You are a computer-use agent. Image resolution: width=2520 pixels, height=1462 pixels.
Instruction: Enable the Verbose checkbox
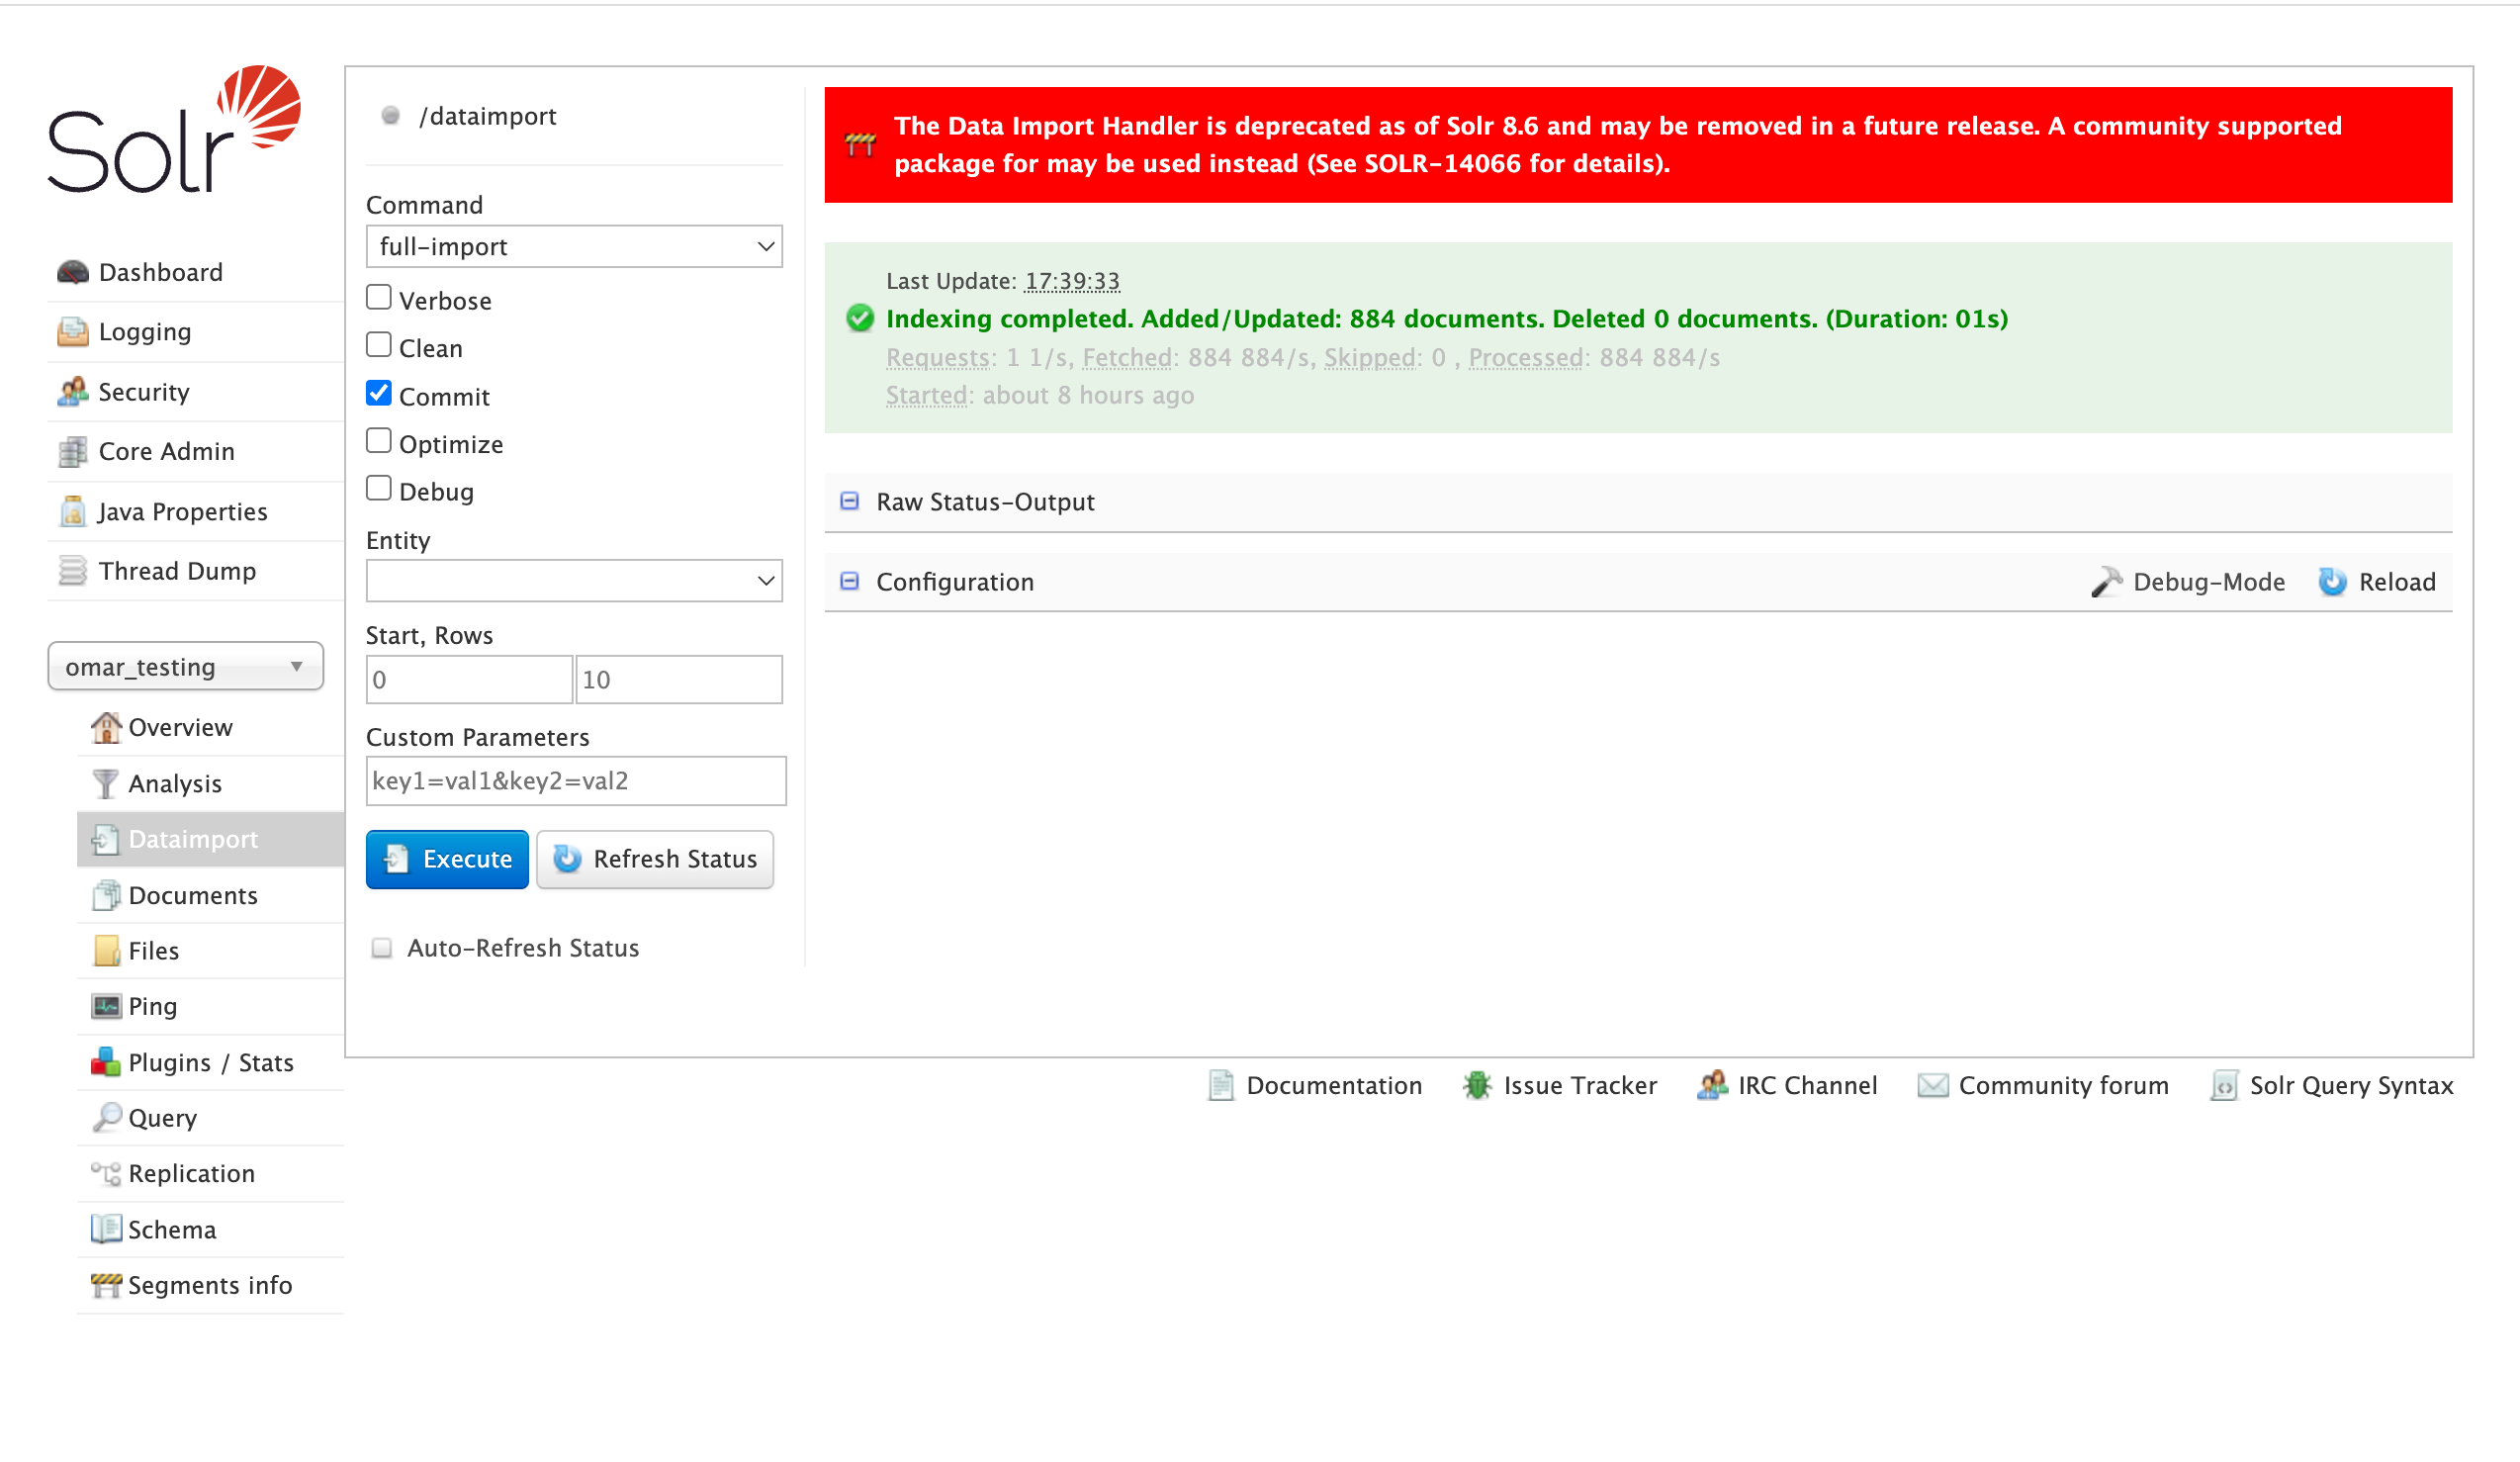click(378, 296)
